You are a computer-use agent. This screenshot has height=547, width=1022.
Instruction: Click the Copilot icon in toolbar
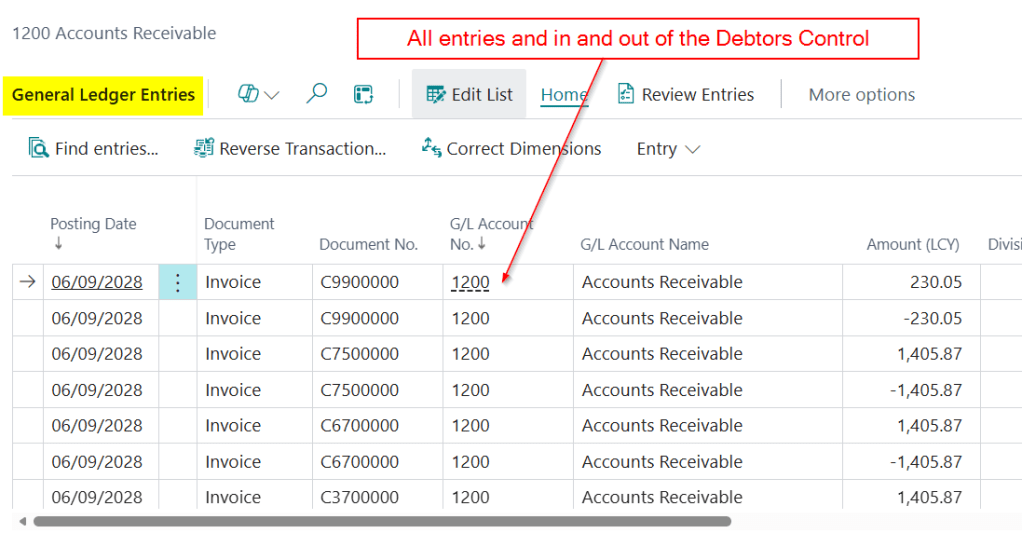tap(248, 94)
